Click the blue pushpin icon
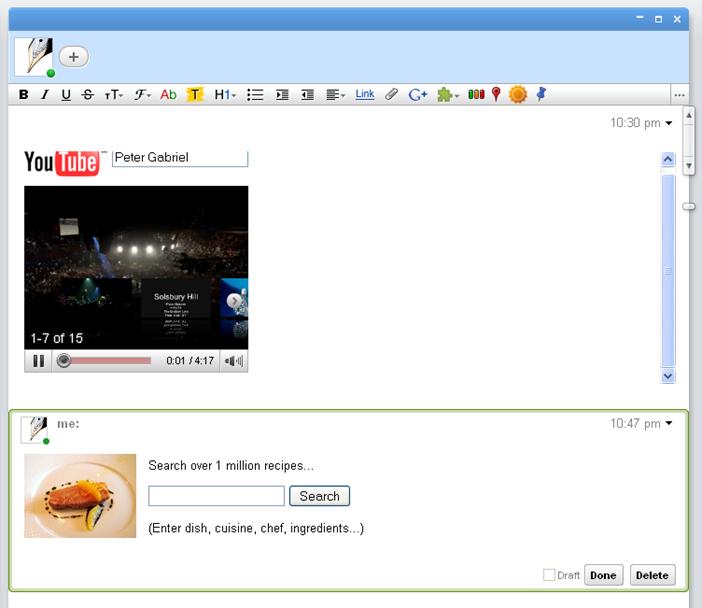702x608 pixels. pyautogui.click(x=541, y=94)
